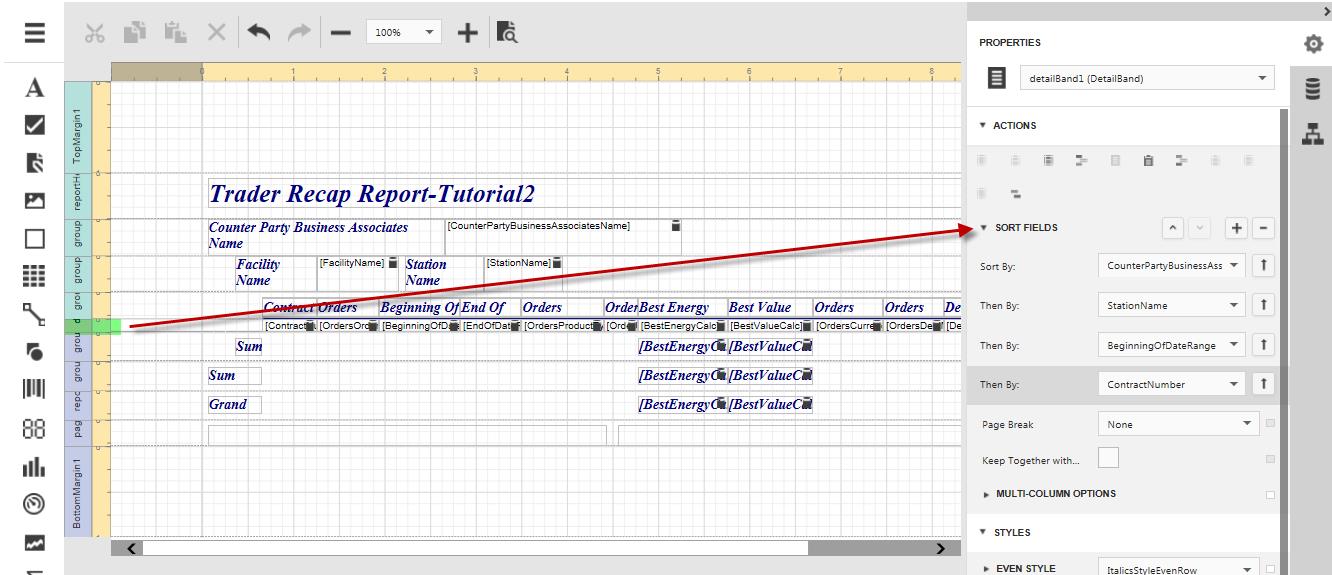Viewport: 1332px width, 575px height.
Task: Click the Cut icon in the toolbar
Action: (95, 32)
